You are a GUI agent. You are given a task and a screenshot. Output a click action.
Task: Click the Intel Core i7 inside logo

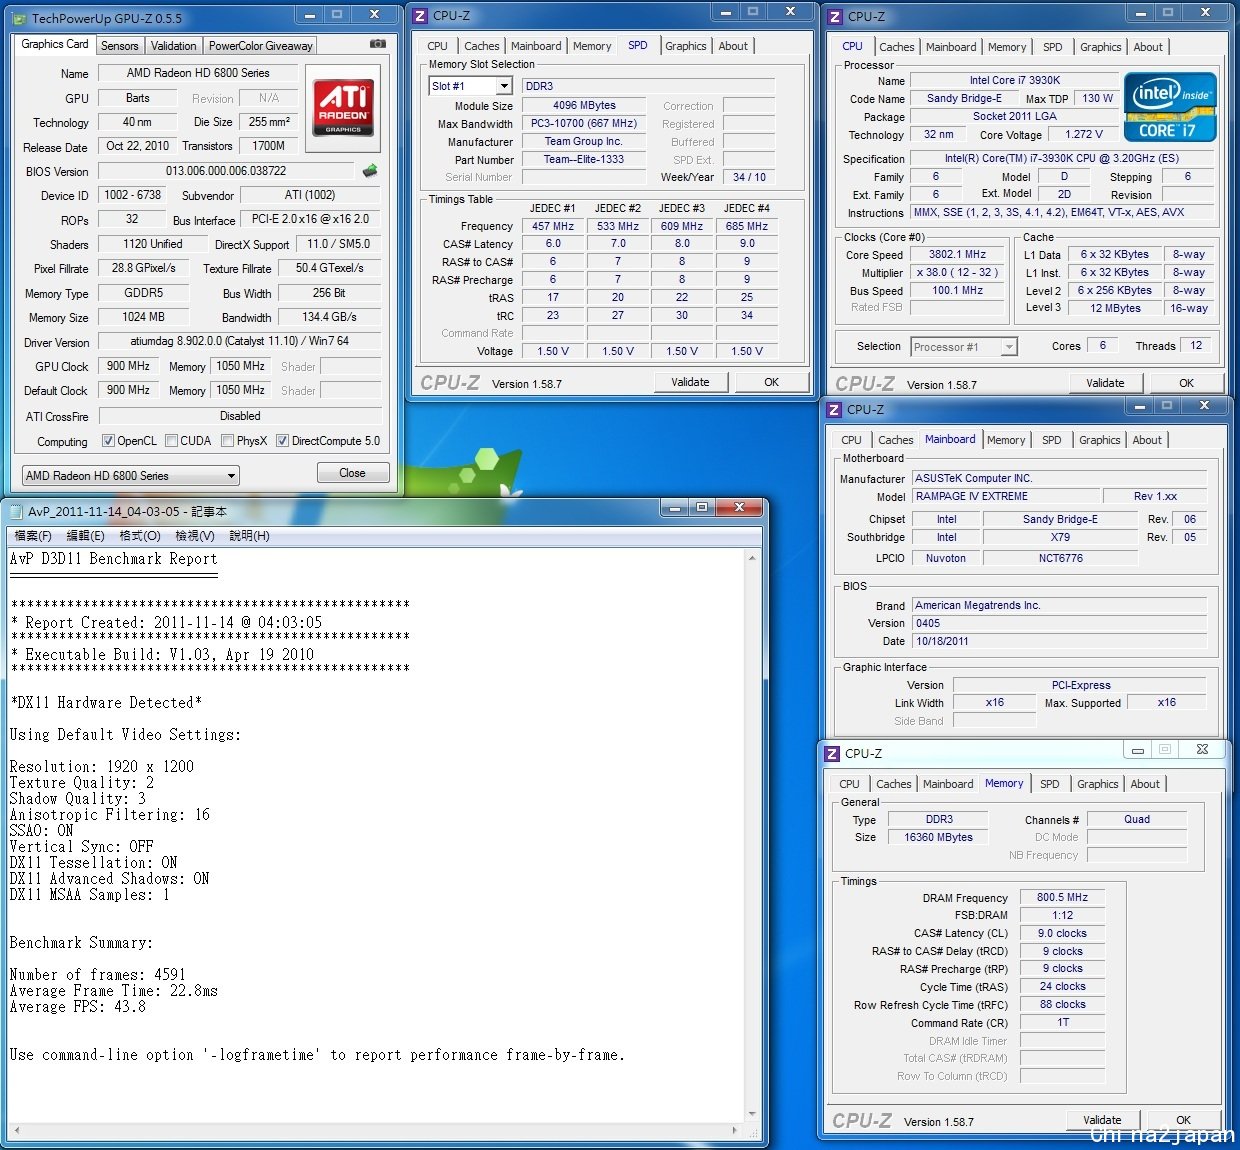coord(1170,107)
